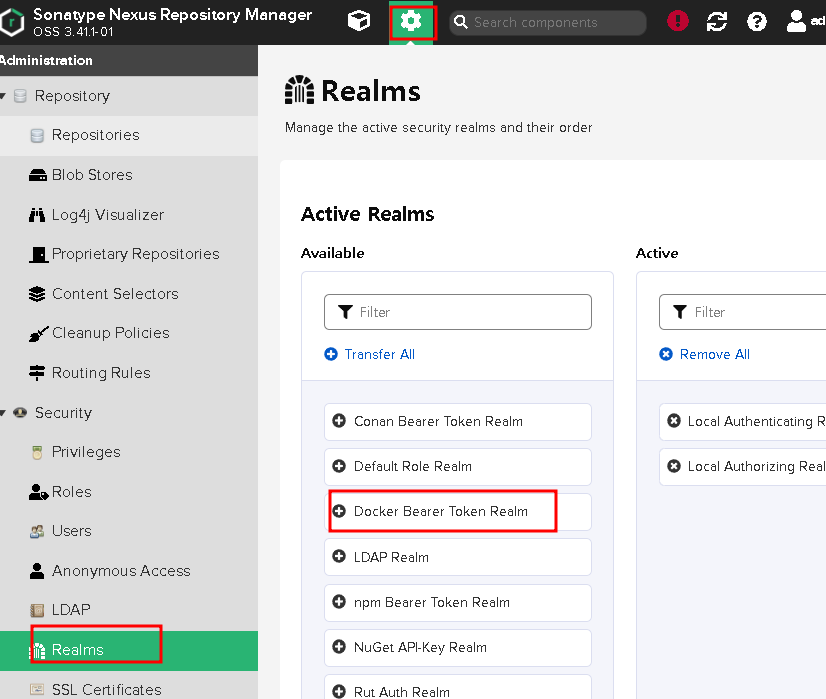Viewport: 826px width, 699px height.
Task: Open Cleanup Policies
Action: click(x=129, y=333)
